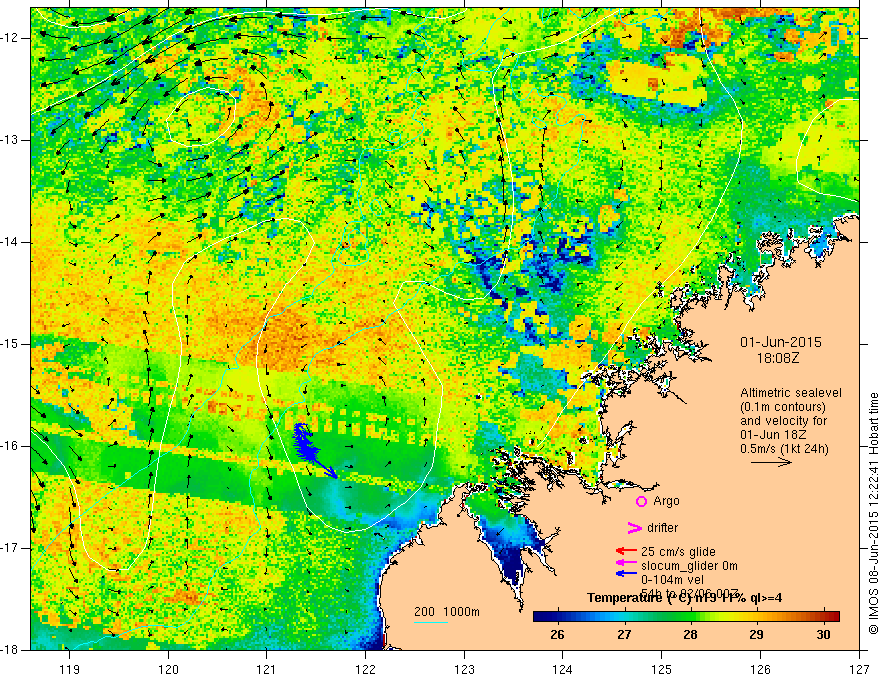
Task: Click the longitude axis label 125
Action: click(662, 669)
